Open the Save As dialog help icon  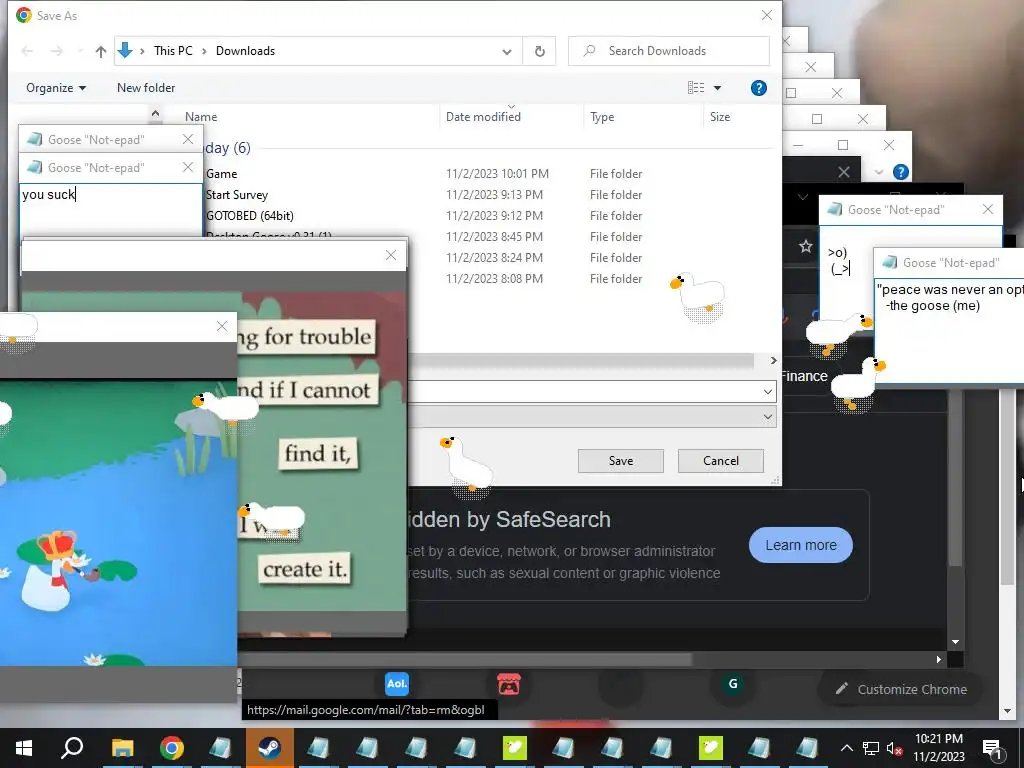[x=758, y=88]
